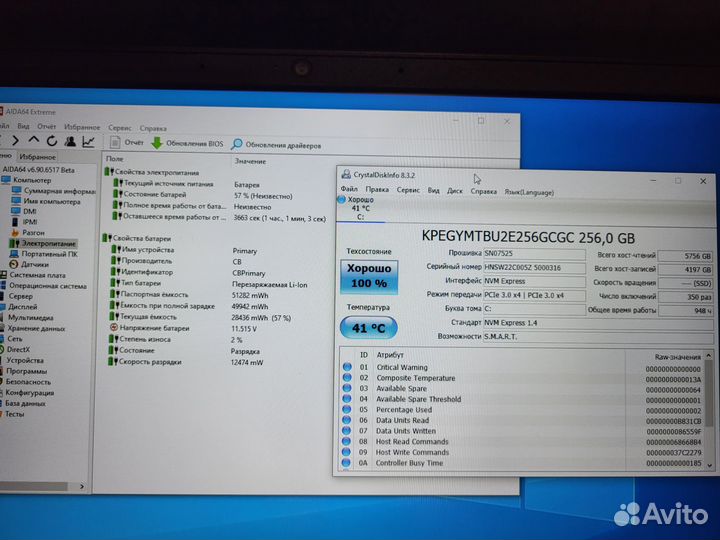Click Режим передачи PCIe field
Screen dimensions: 720x540
[534, 295]
